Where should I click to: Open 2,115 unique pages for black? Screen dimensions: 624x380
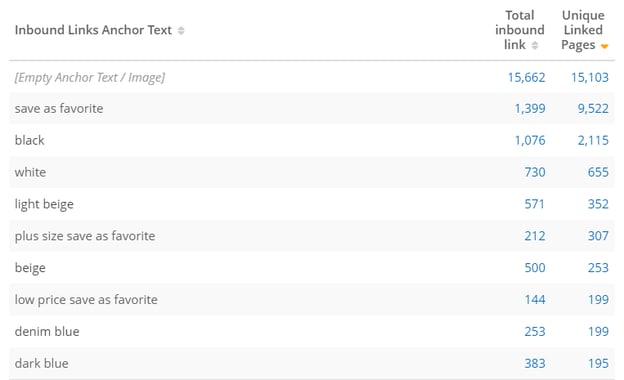(x=593, y=140)
